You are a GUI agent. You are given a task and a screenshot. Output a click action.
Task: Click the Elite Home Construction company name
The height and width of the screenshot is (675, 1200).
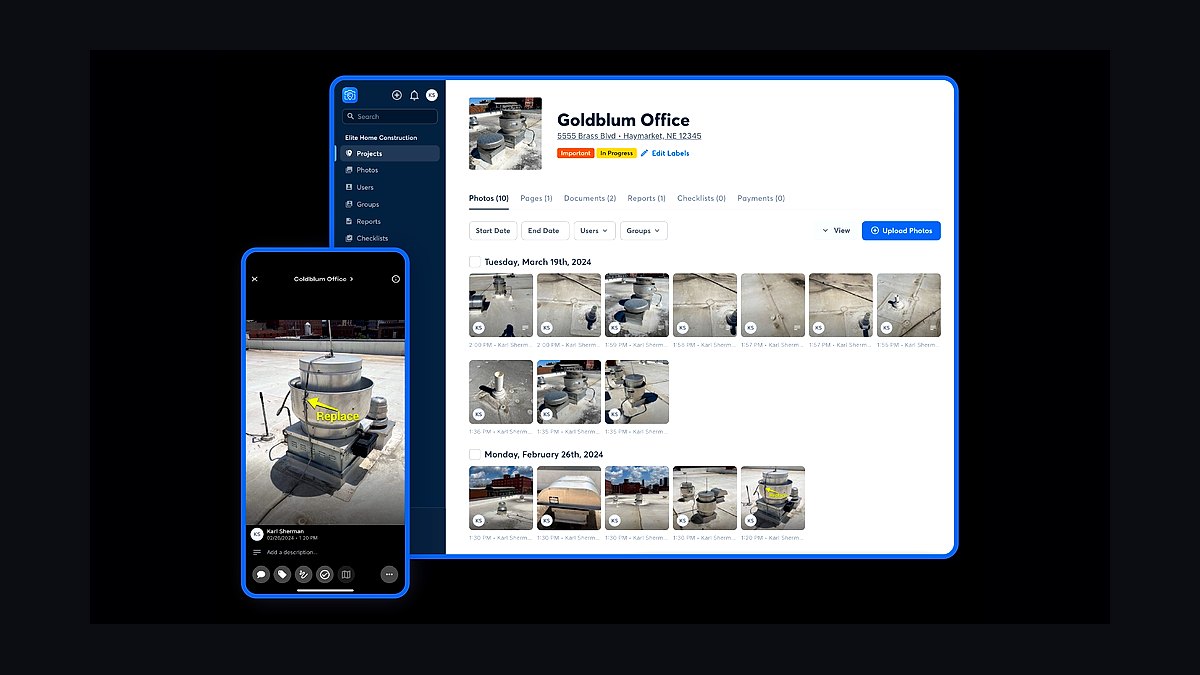pyautogui.click(x=381, y=138)
